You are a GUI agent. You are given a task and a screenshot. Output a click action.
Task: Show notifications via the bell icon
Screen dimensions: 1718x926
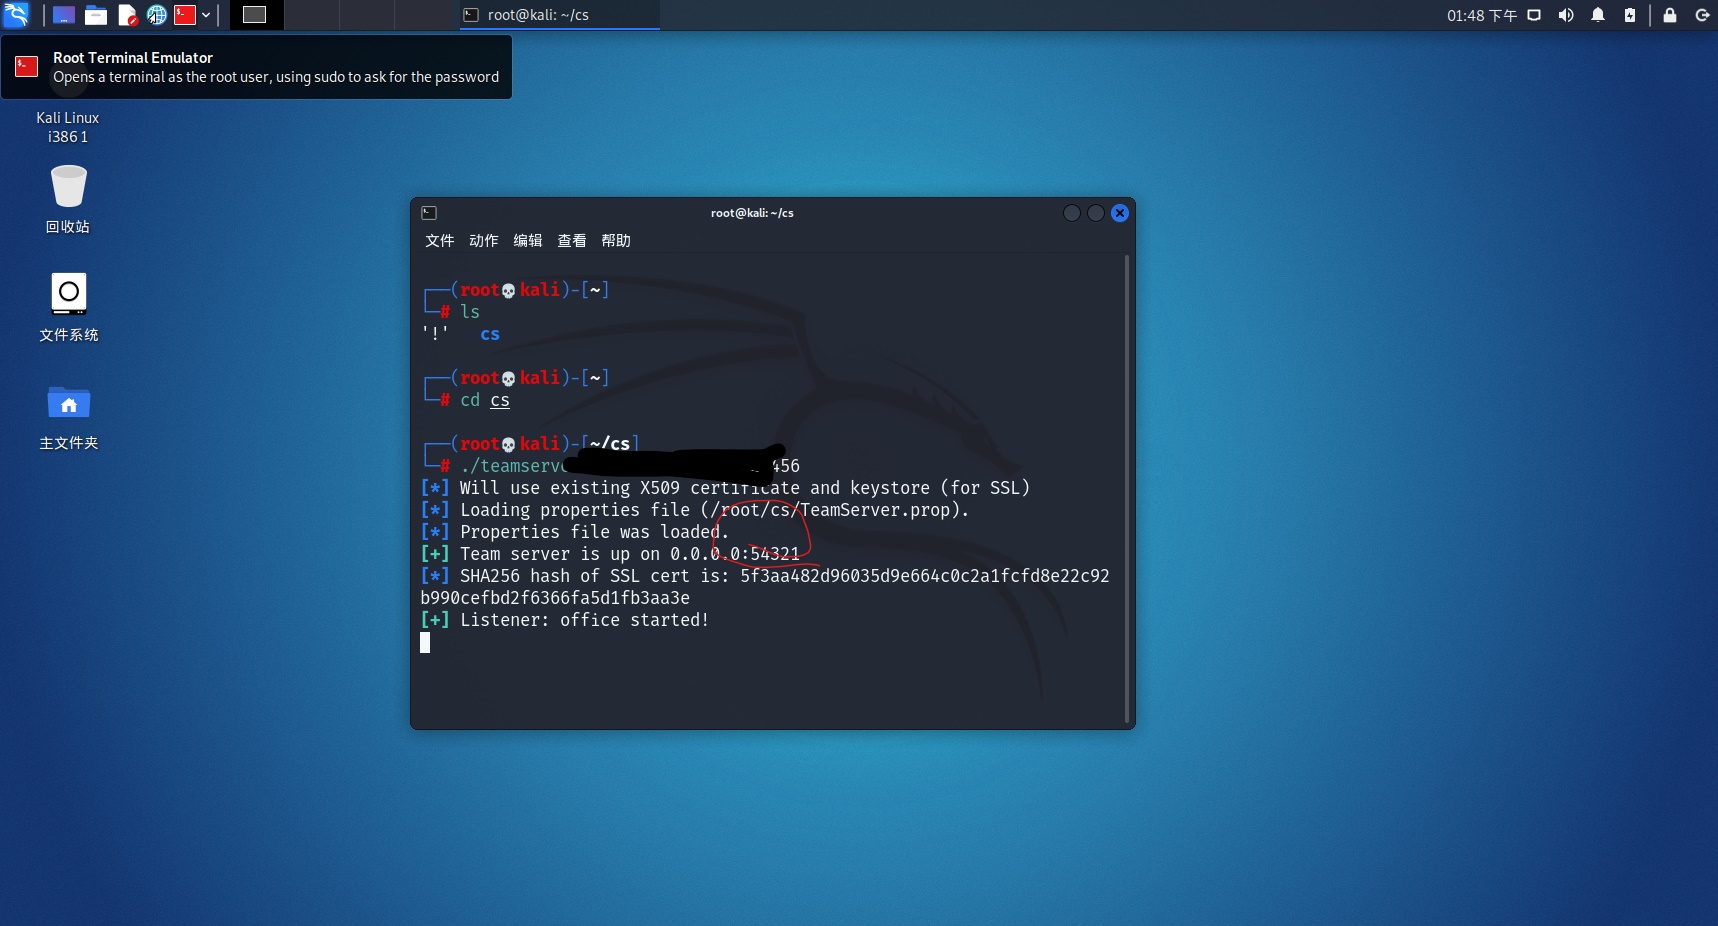[1598, 15]
